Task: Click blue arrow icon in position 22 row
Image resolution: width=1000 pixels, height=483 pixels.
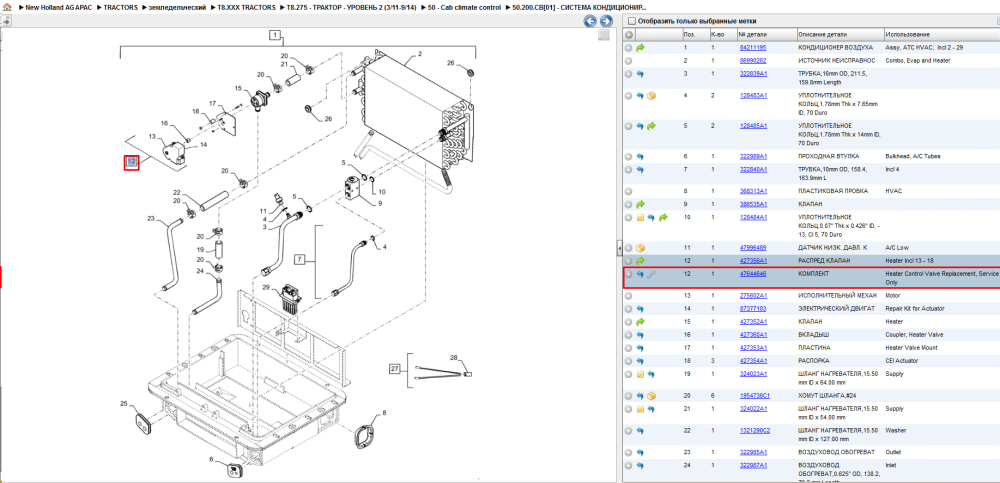Action: [640, 431]
